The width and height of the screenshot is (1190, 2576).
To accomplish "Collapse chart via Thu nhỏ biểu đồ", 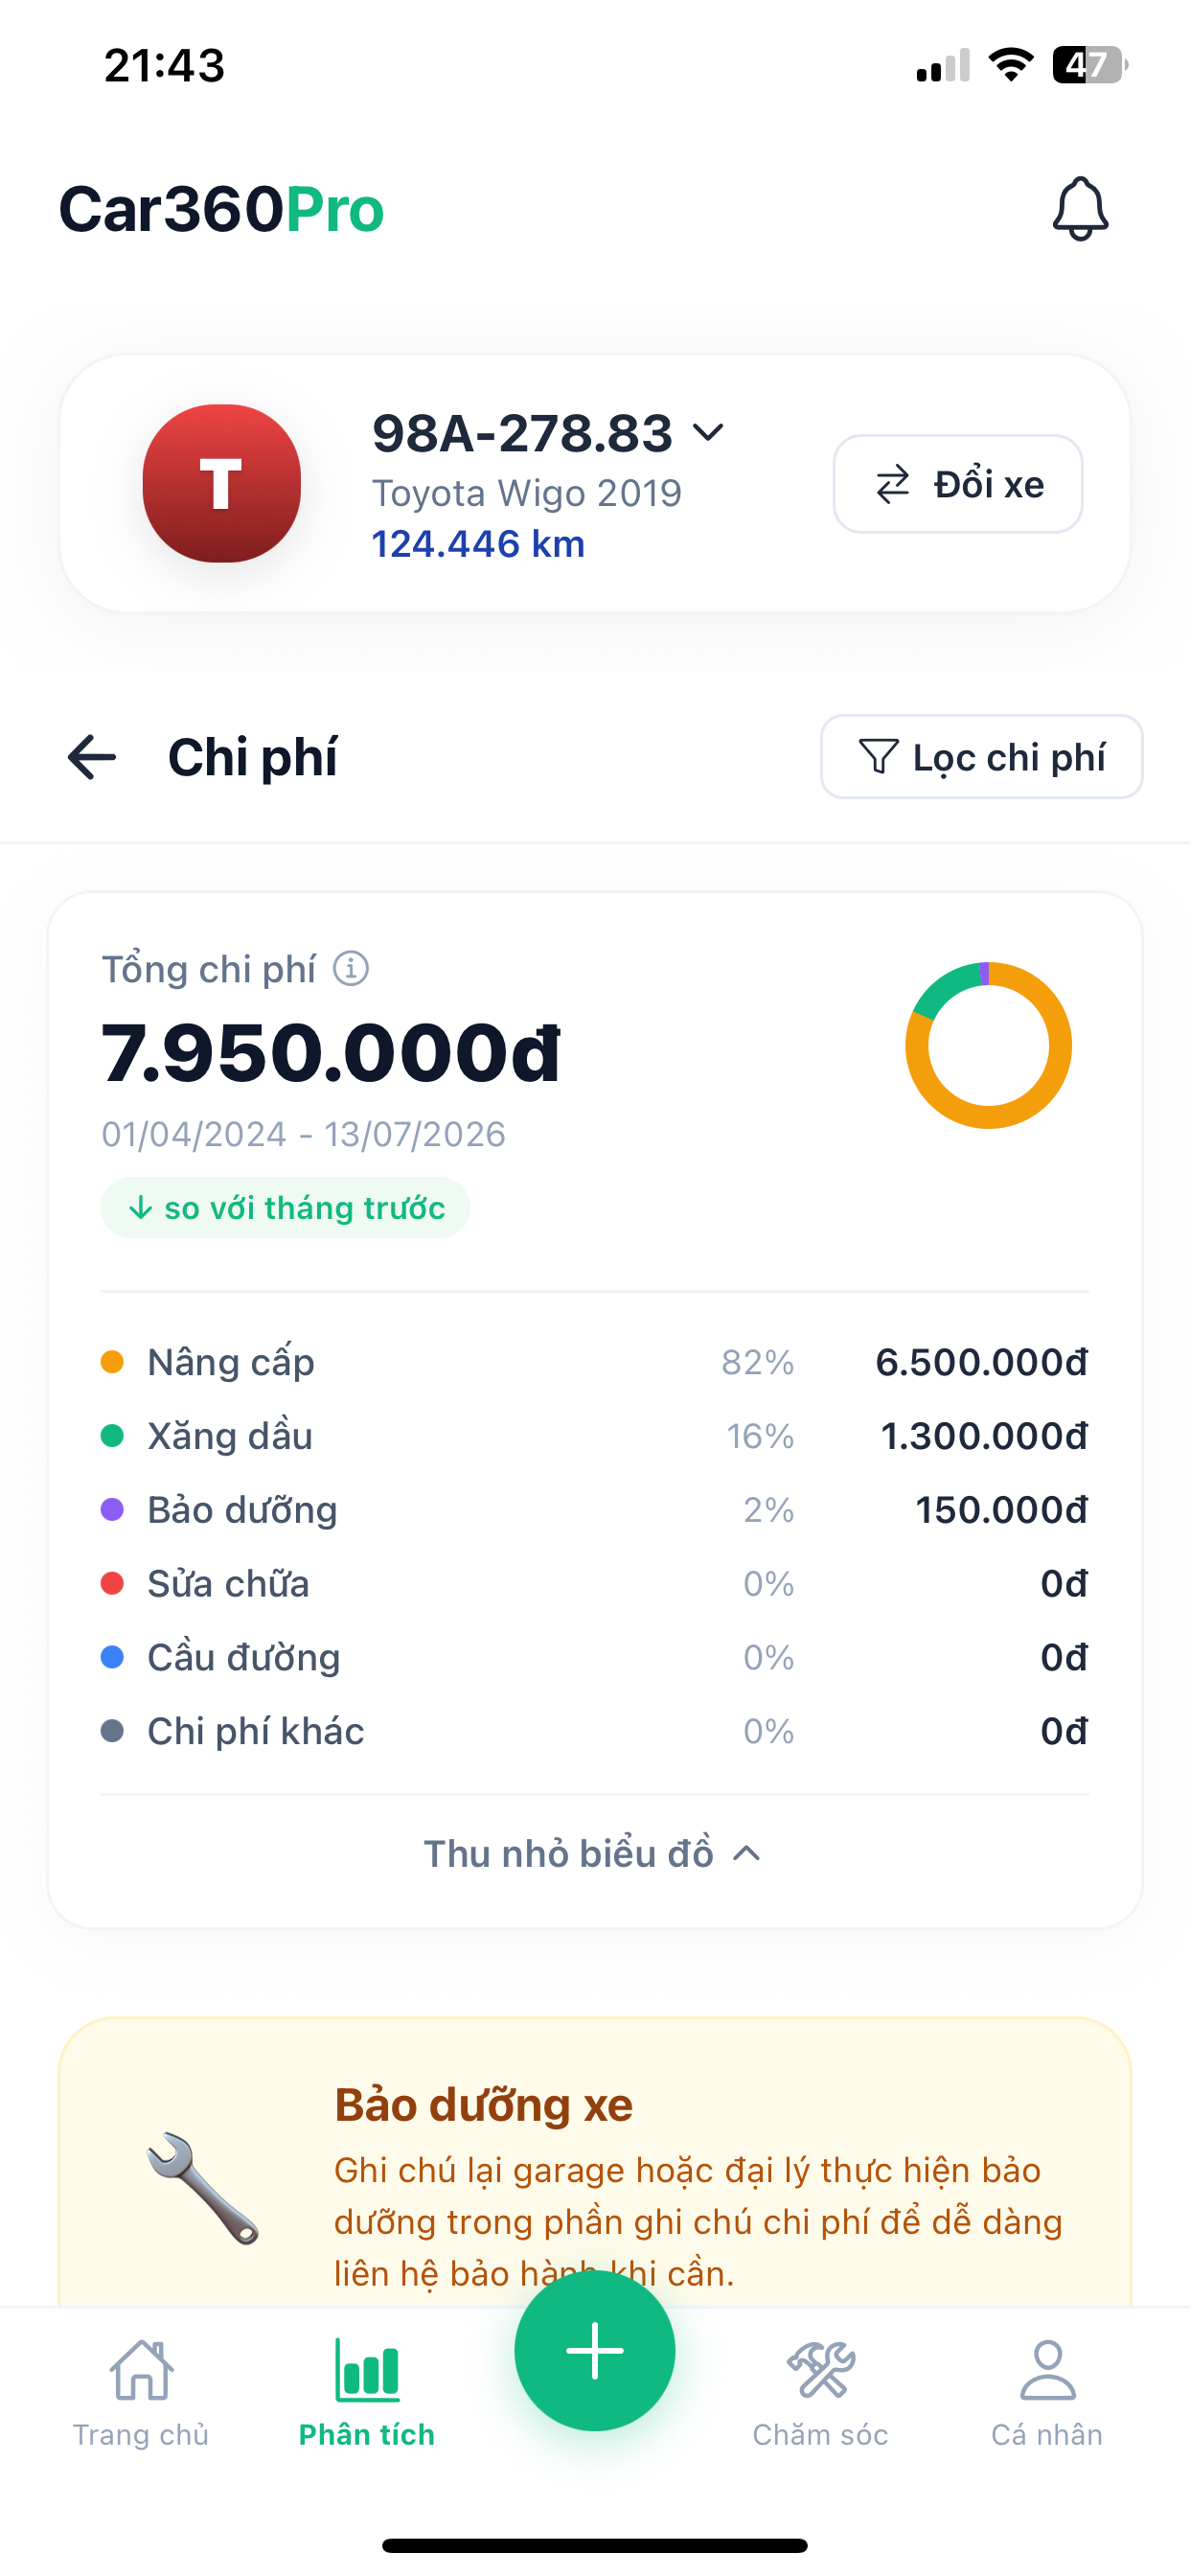I will 594,1853.
